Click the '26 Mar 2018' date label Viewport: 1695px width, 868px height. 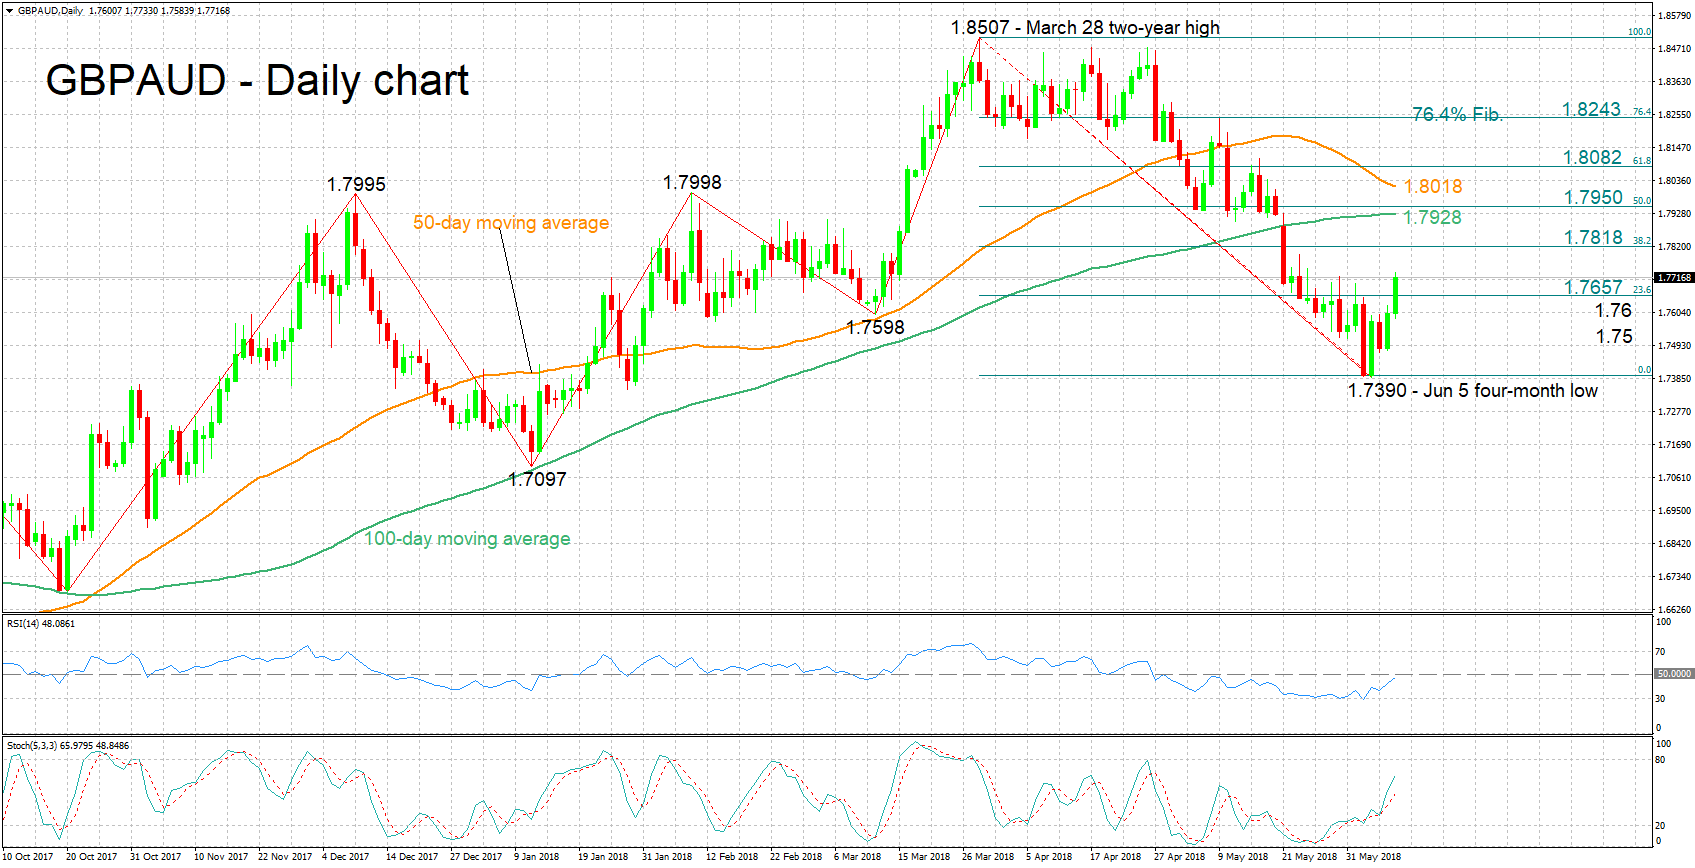tap(988, 856)
